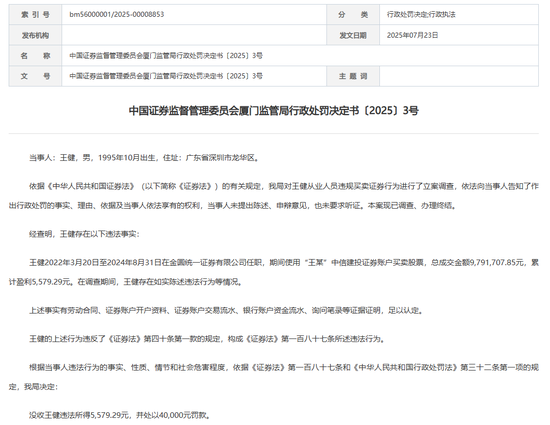Click the line 定，我局决定：
This screenshot has width=550, height=425.
click(33, 387)
